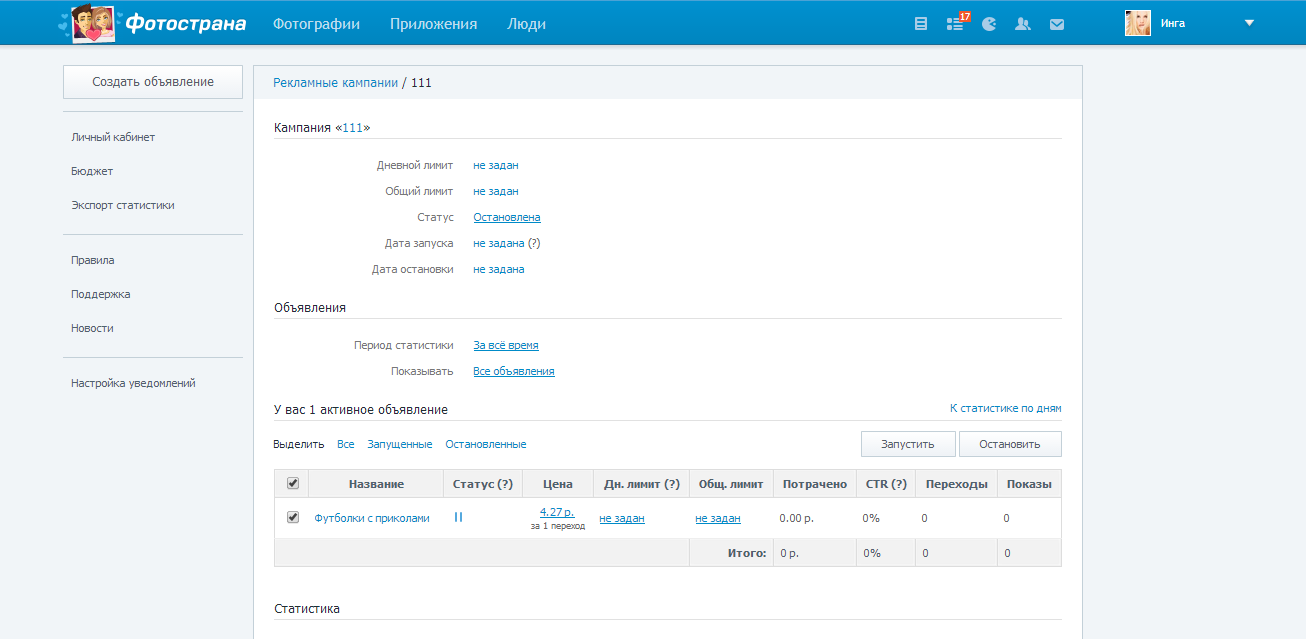Toggle the select-all checkbox in table header

pyautogui.click(x=293, y=483)
